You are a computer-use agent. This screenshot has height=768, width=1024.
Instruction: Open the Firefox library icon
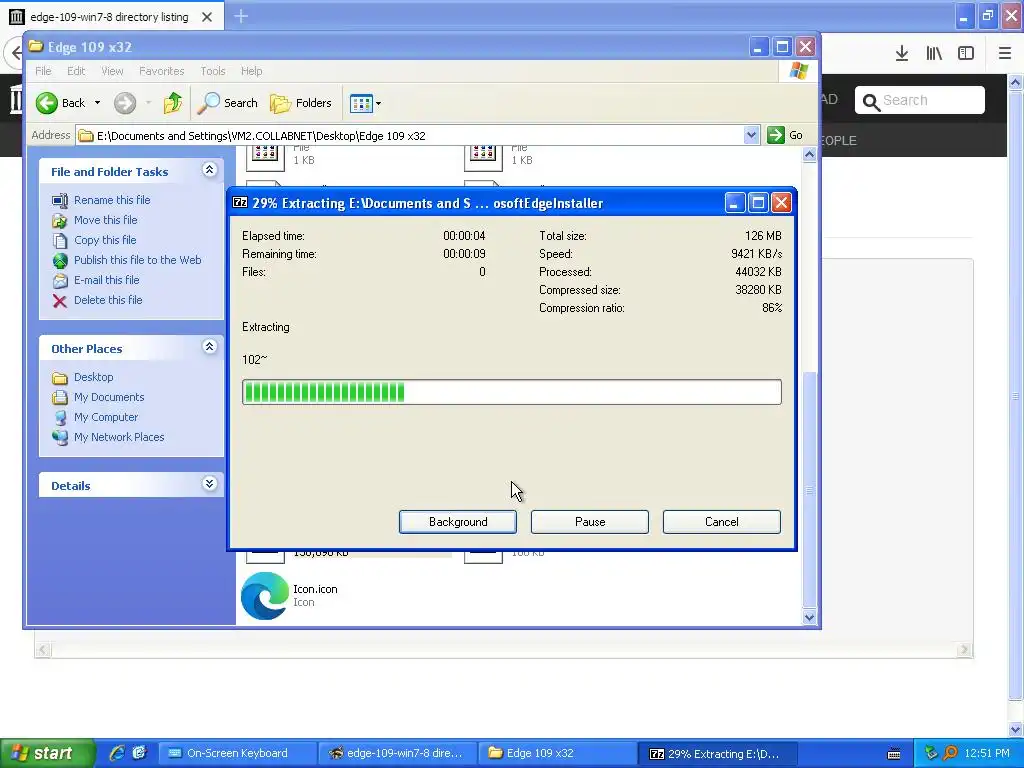click(934, 54)
